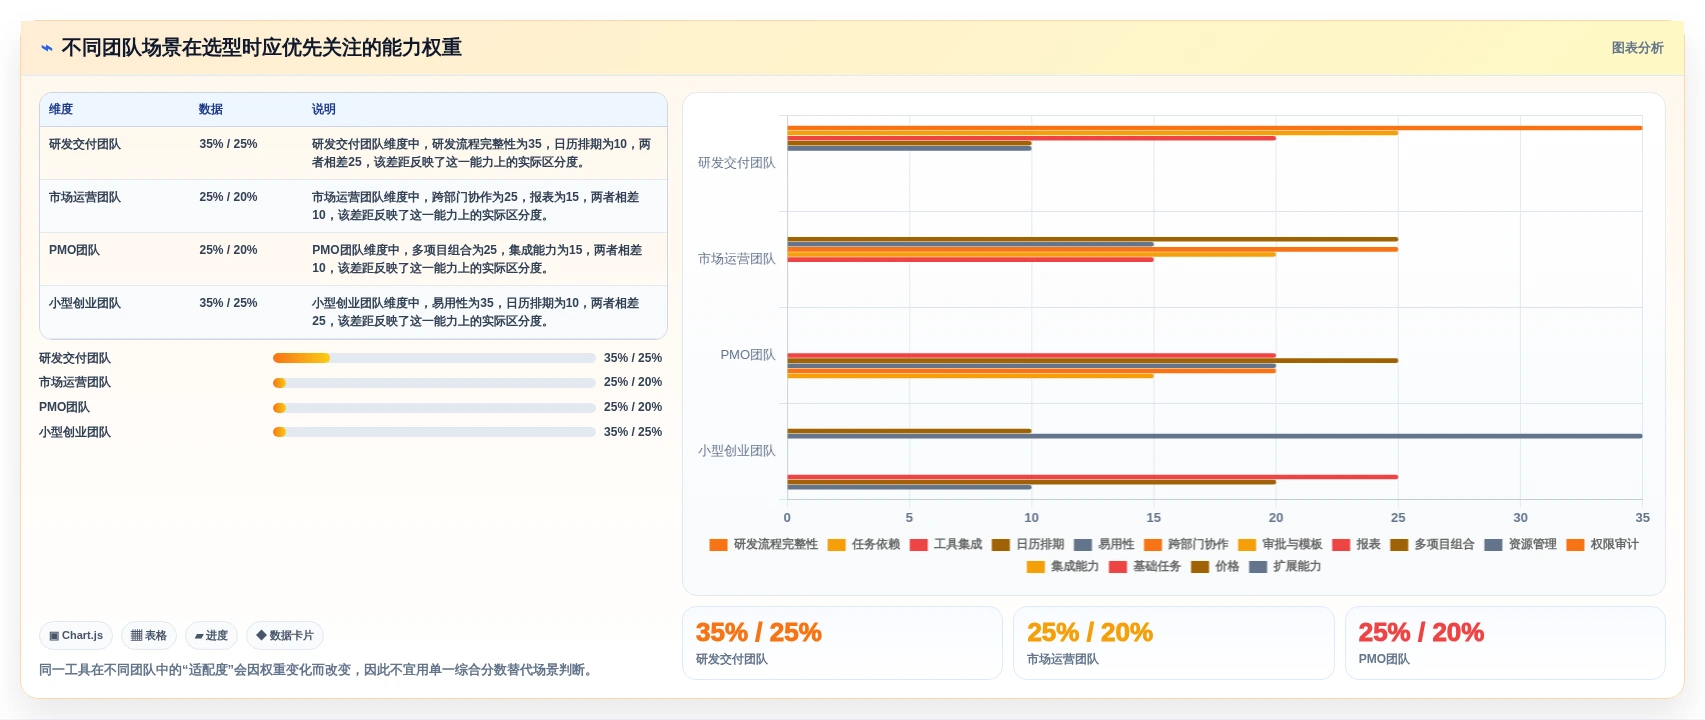Click the 小型创业团队 chart axis label
Image resolution: width=1705 pixels, height=720 pixels.
click(x=736, y=451)
